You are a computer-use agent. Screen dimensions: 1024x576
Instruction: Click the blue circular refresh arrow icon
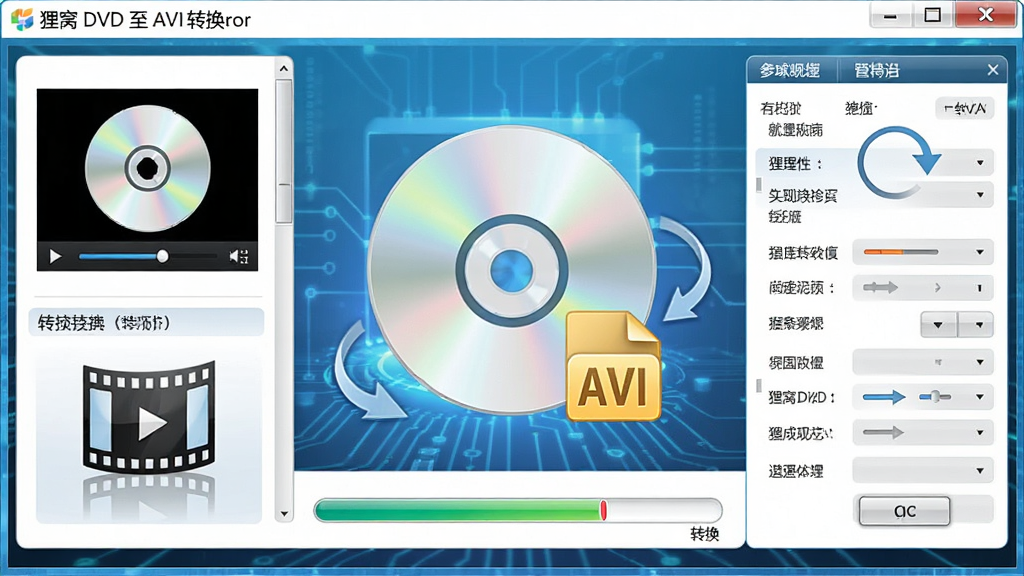coord(897,163)
